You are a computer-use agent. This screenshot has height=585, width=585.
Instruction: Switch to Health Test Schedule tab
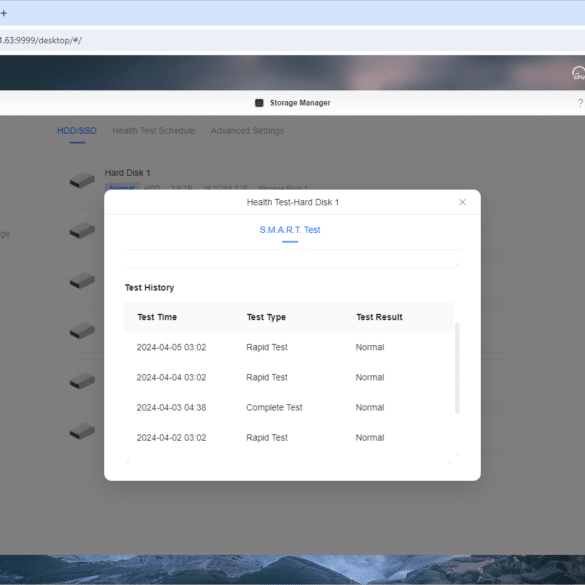tap(154, 131)
